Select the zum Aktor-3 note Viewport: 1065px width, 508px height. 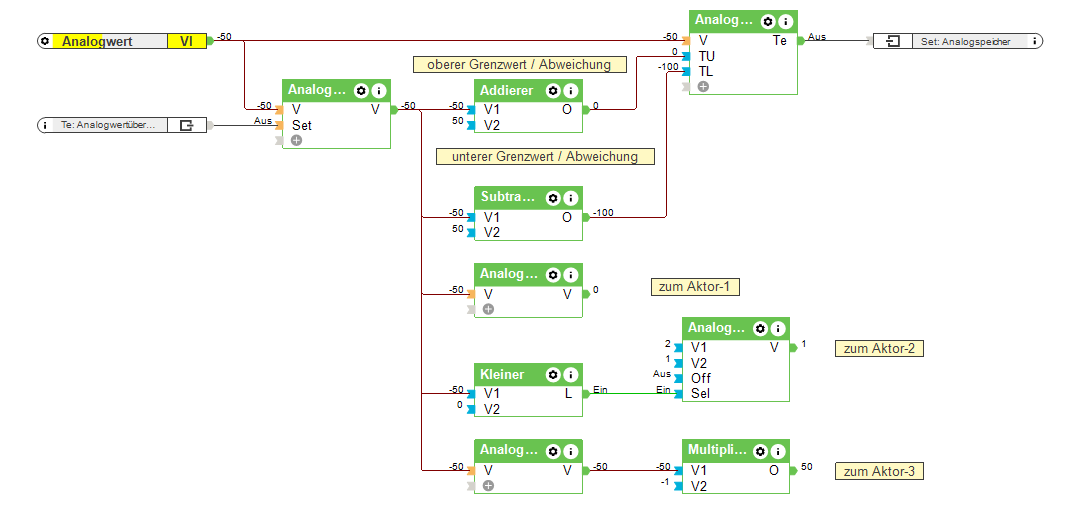[879, 471]
